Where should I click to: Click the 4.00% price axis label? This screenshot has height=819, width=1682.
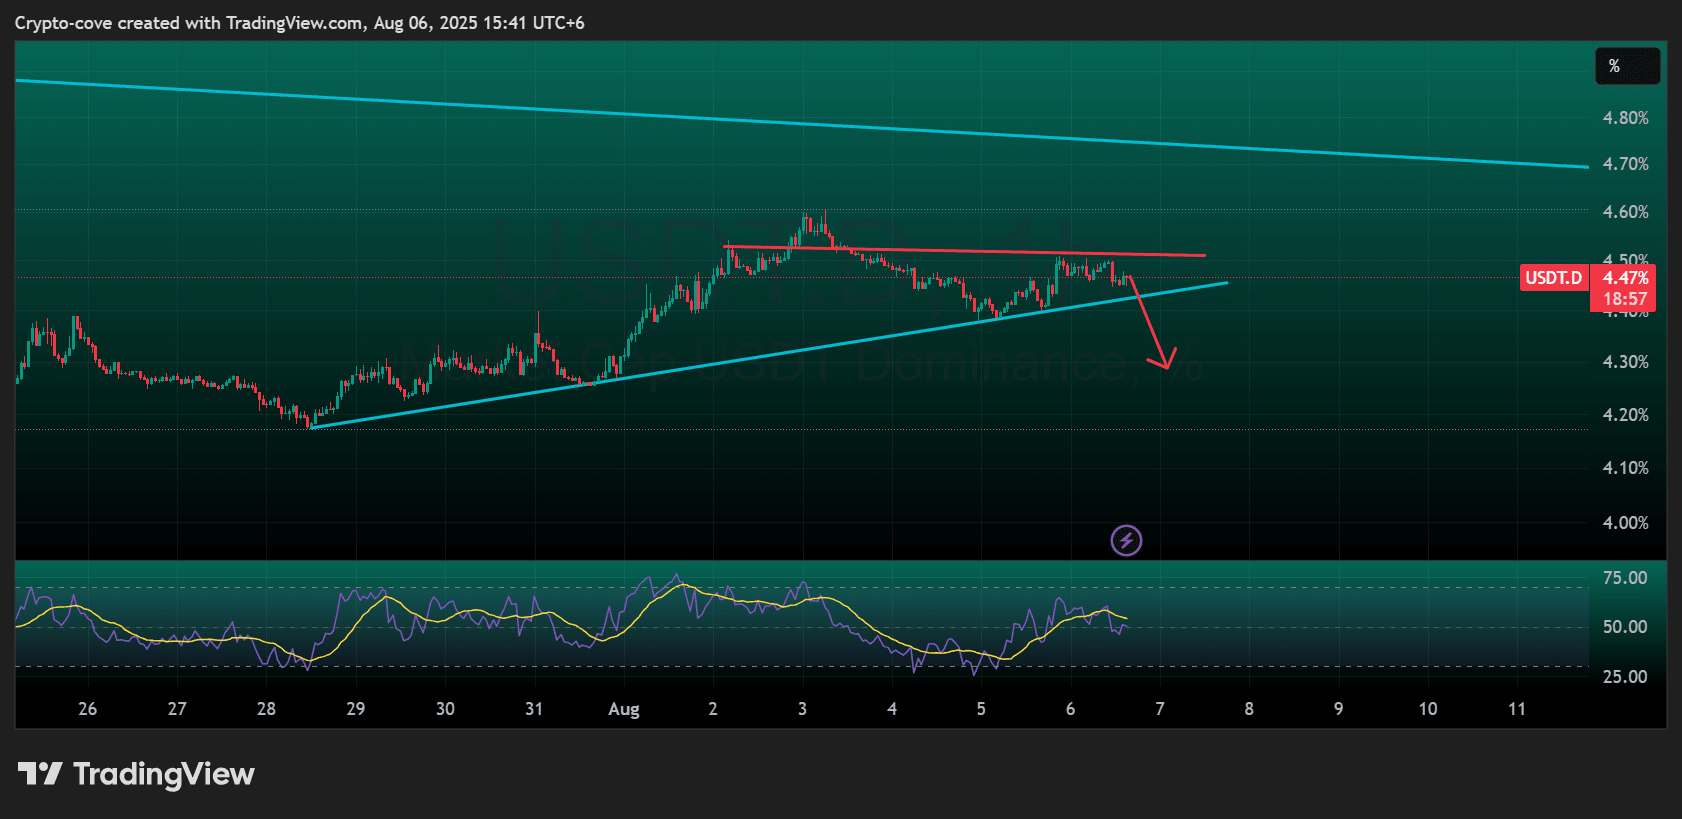click(1625, 523)
